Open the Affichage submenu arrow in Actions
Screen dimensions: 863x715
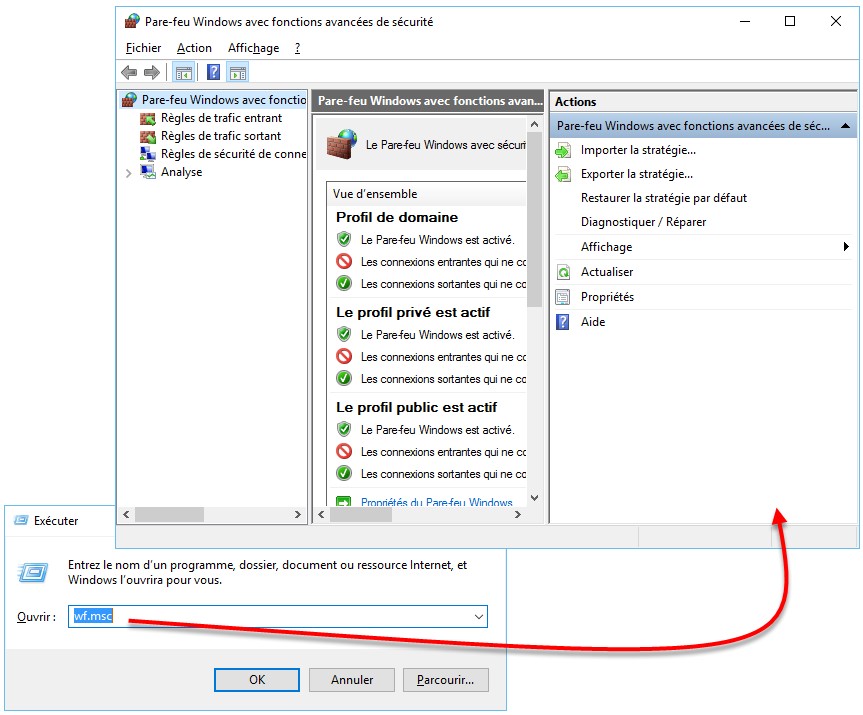click(845, 247)
